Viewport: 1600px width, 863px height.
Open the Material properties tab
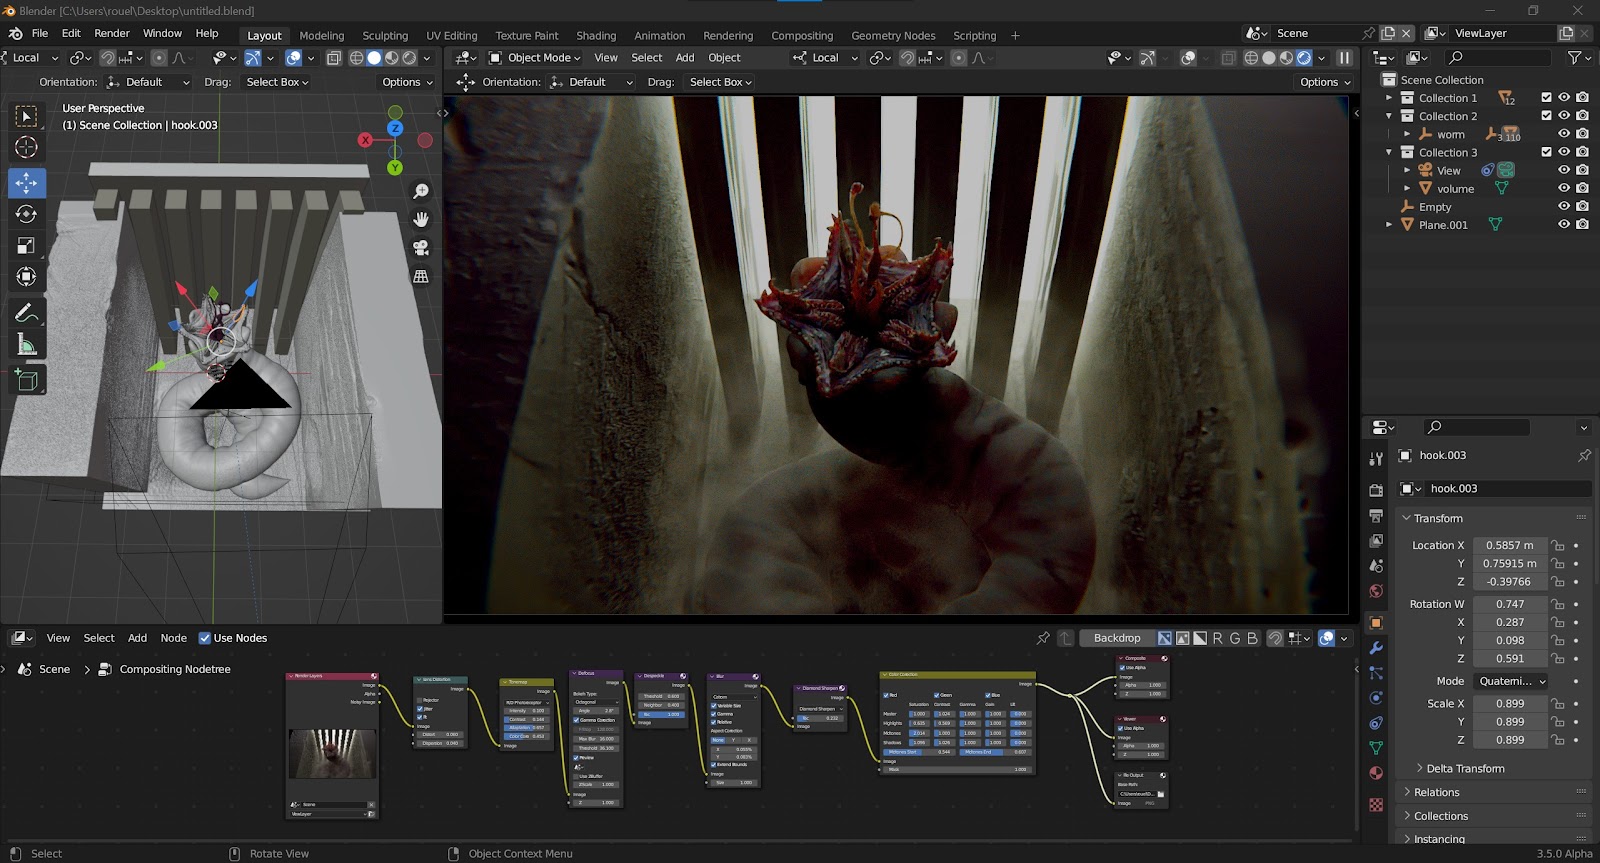click(1376, 773)
